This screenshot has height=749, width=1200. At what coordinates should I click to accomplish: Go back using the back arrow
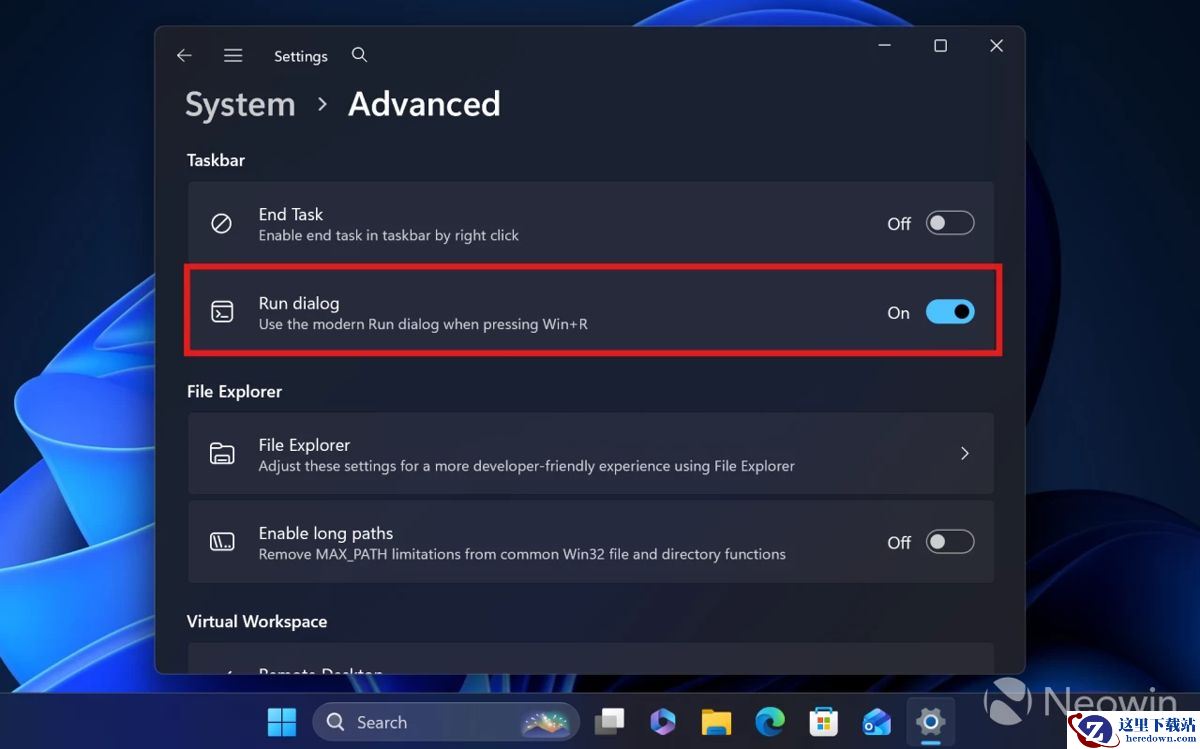[184, 56]
